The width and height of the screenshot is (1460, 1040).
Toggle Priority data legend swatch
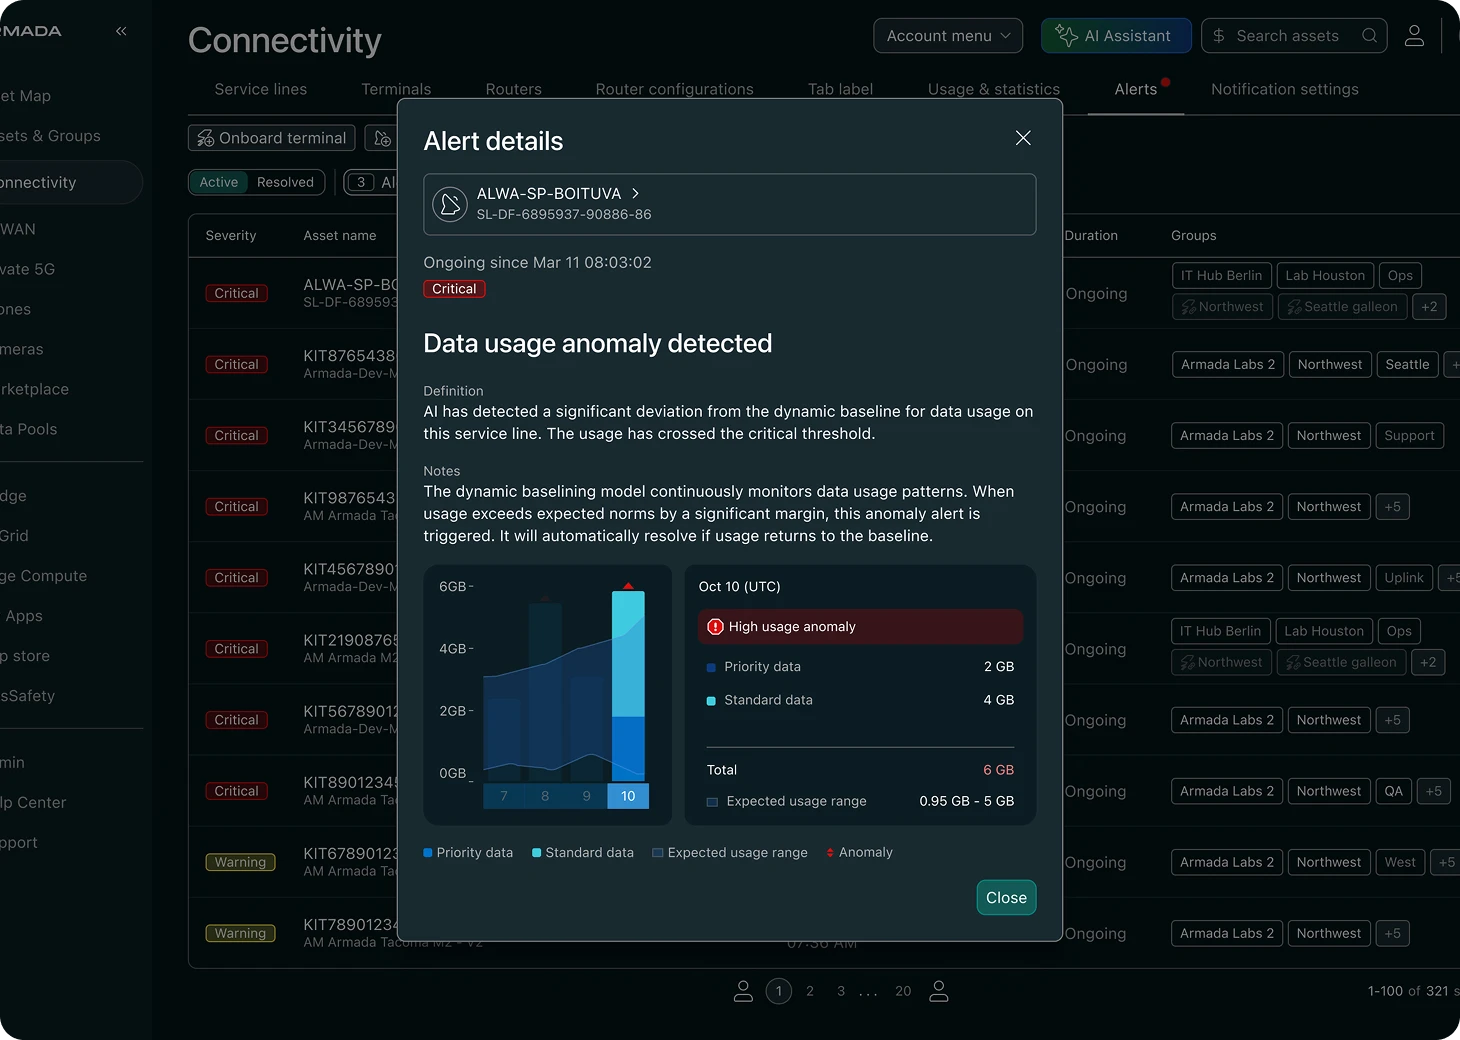(428, 853)
